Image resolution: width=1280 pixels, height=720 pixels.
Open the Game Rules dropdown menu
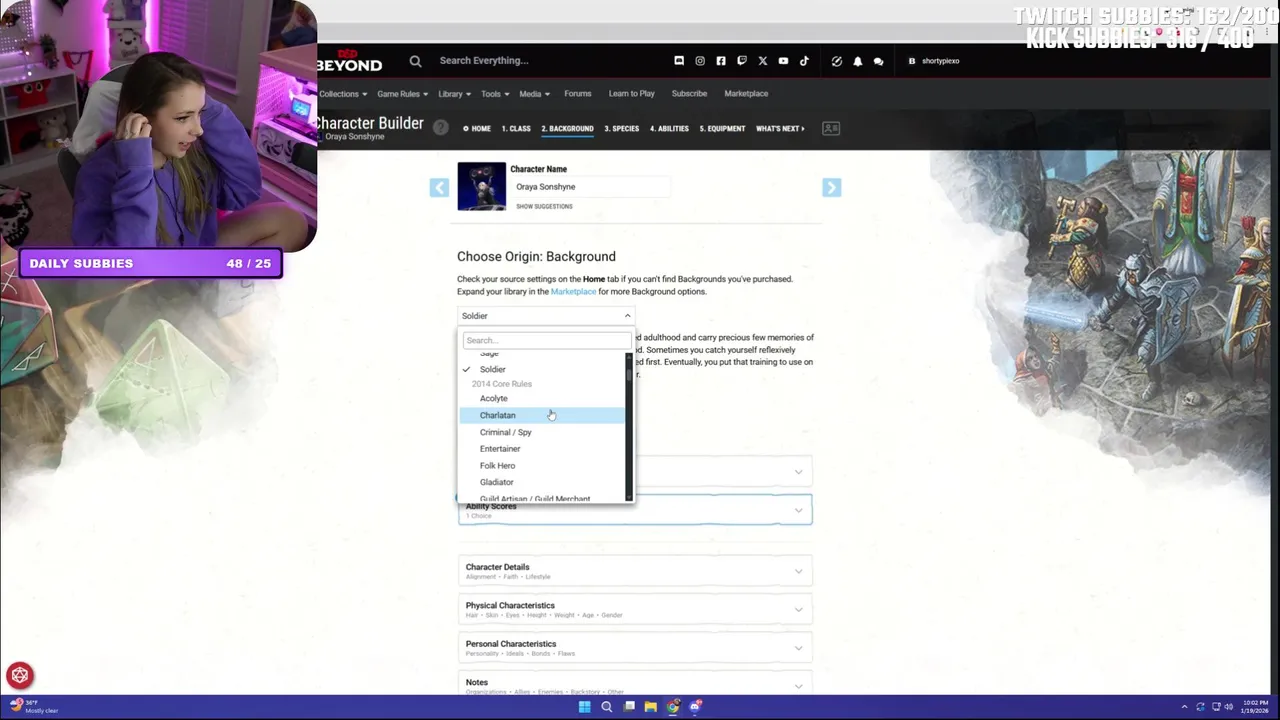click(x=402, y=94)
